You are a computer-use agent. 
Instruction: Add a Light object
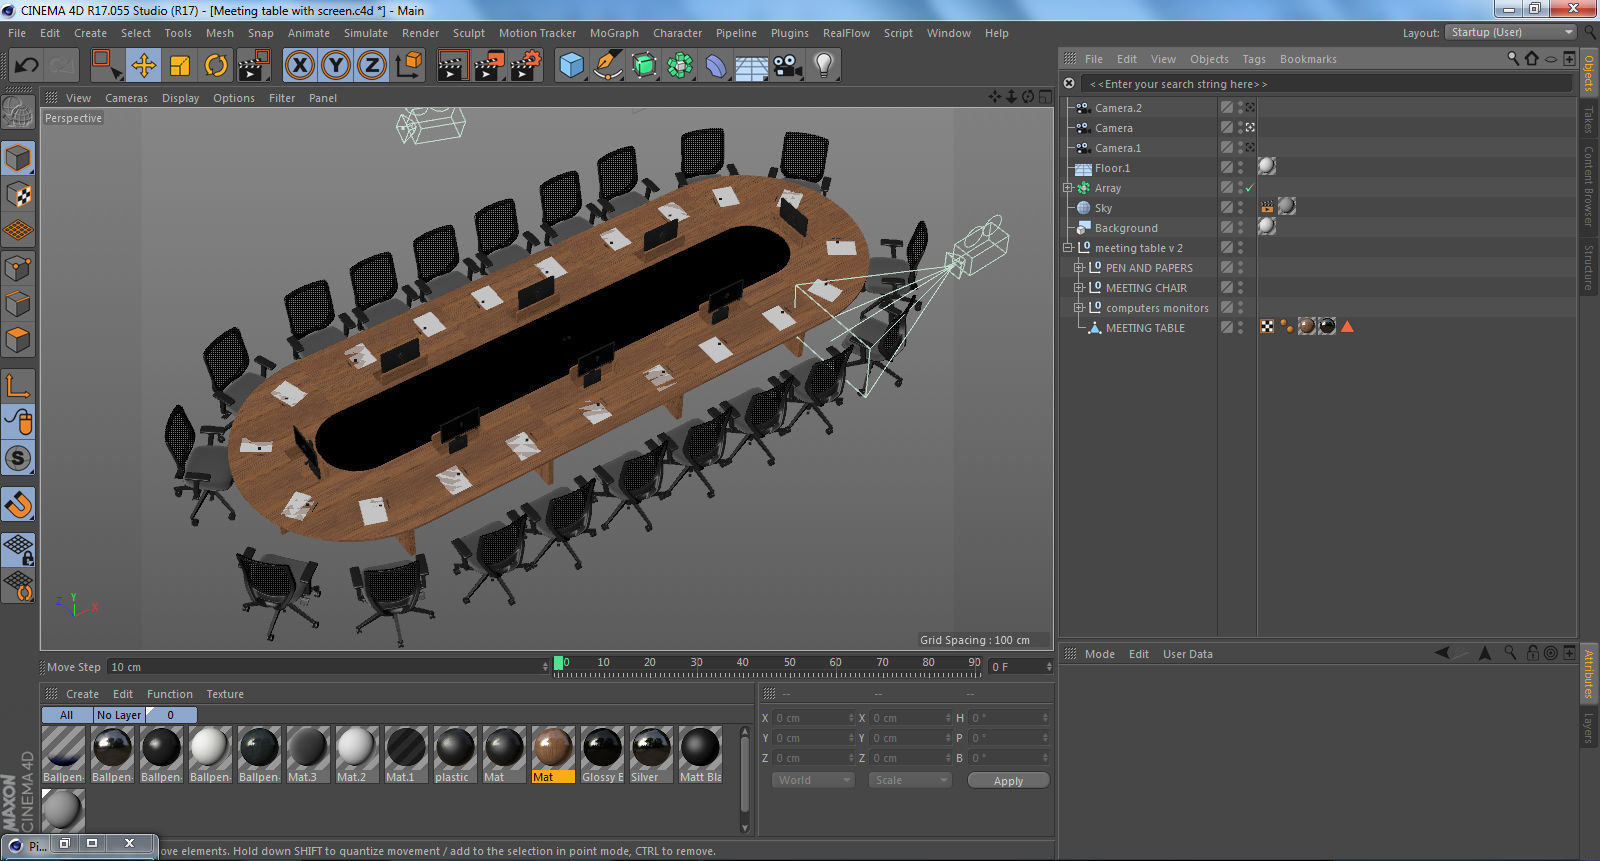click(824, 66)
